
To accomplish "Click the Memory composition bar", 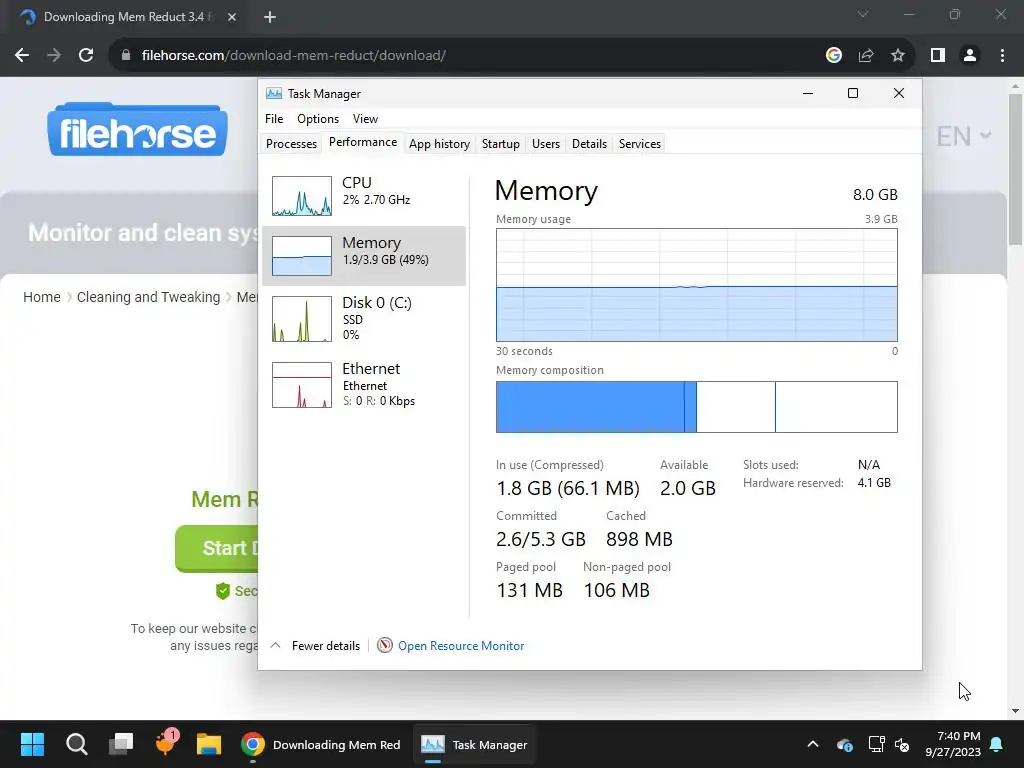I will click(x=696, y=407).
